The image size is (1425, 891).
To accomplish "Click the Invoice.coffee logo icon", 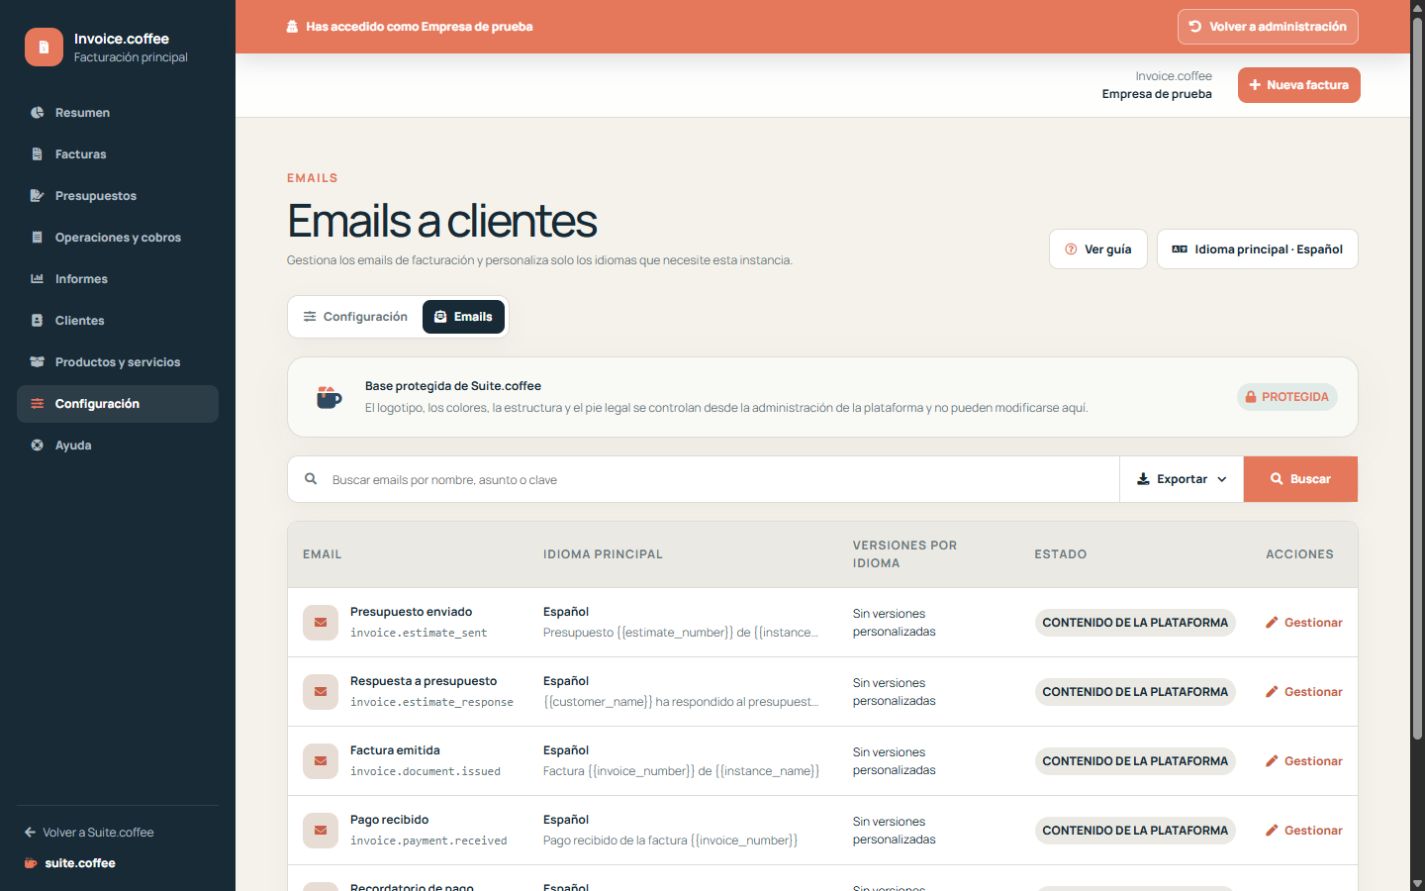I will 43,47.
